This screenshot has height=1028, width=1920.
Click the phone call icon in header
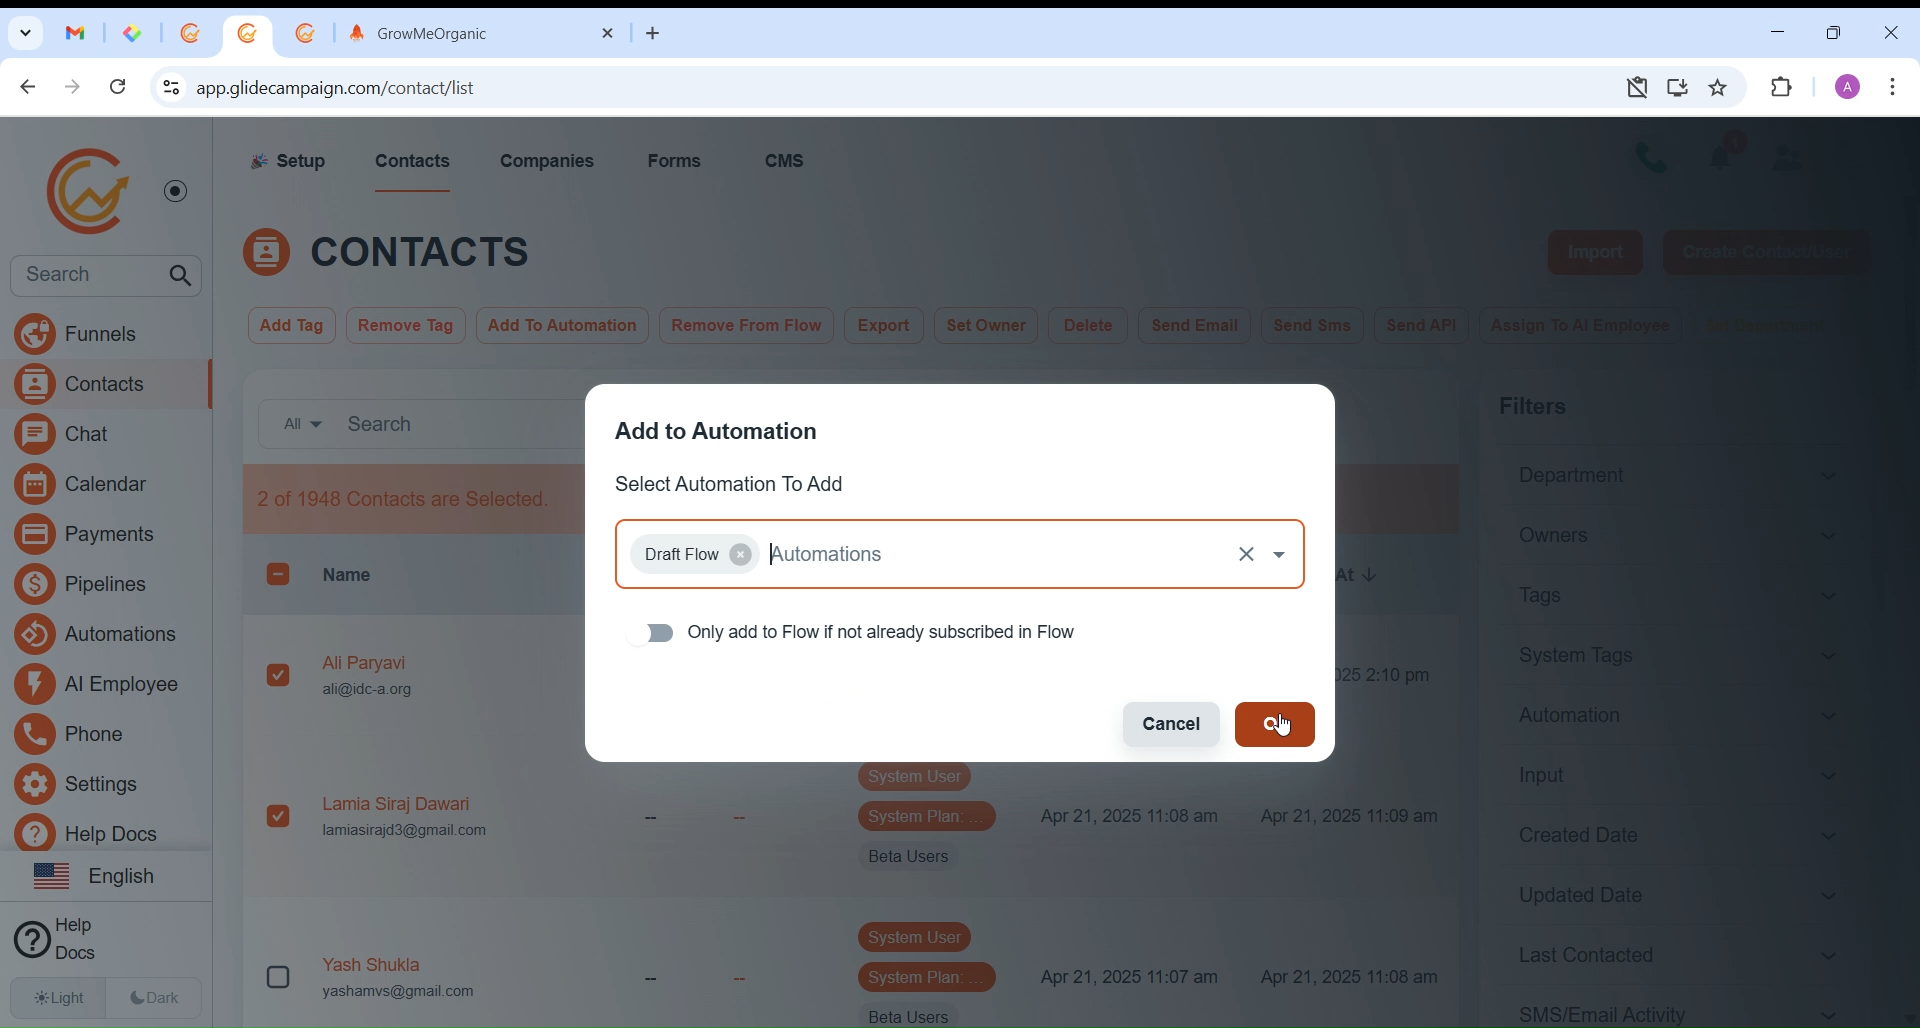click(x=1650, y=158)
